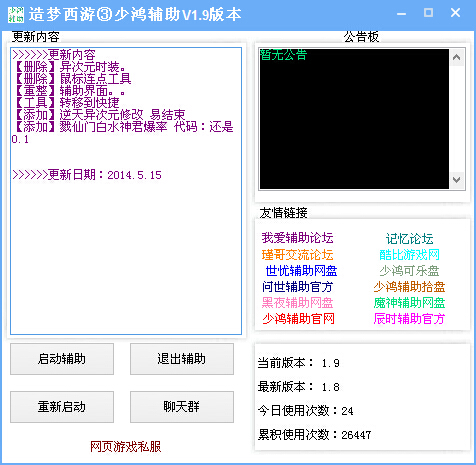The image size is (476, 465).
Task: Visit the 瑾哥交流论坛 link
Action: point(297,255)
